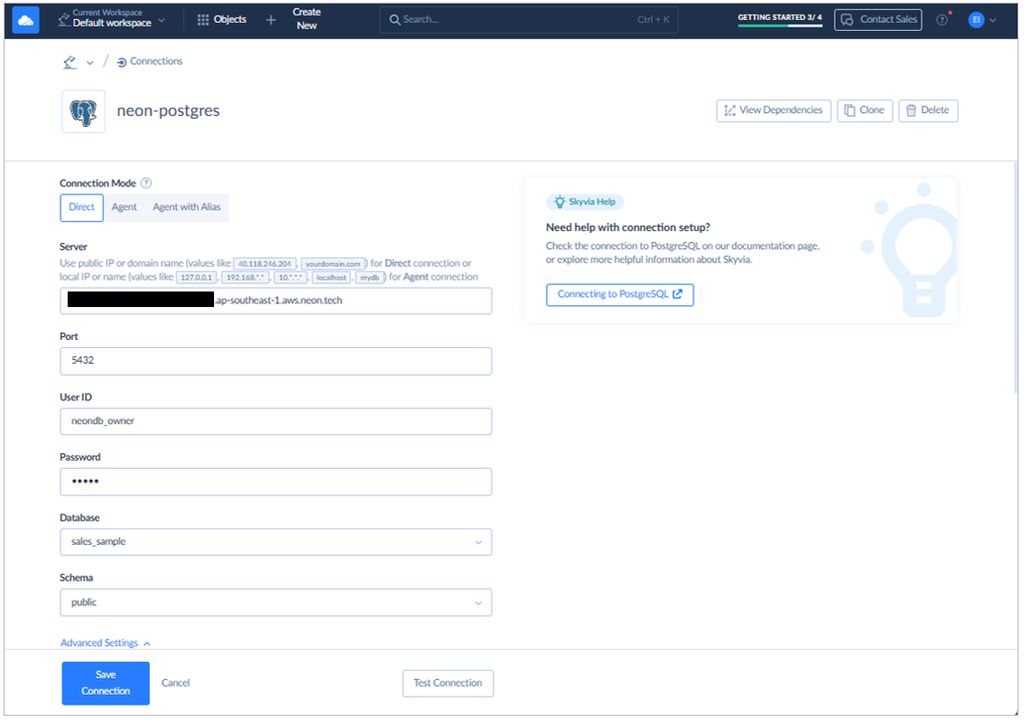Click the User ID field
The height and width of the screenshot is (722, 1024).
tap(276, 422)
